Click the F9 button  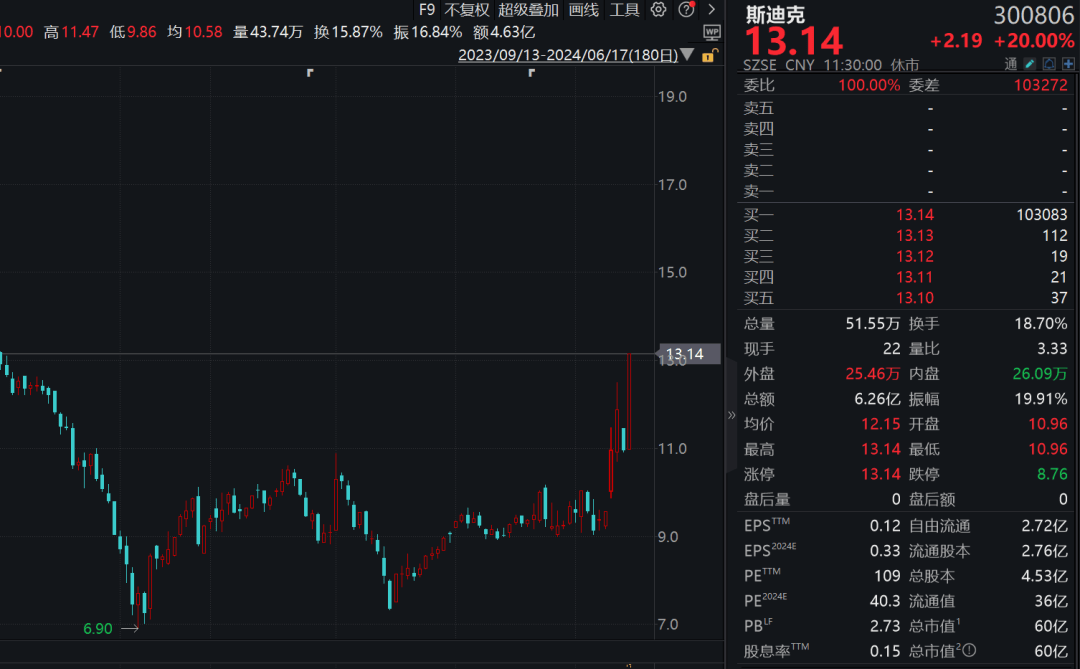click(x=427, y=10)
